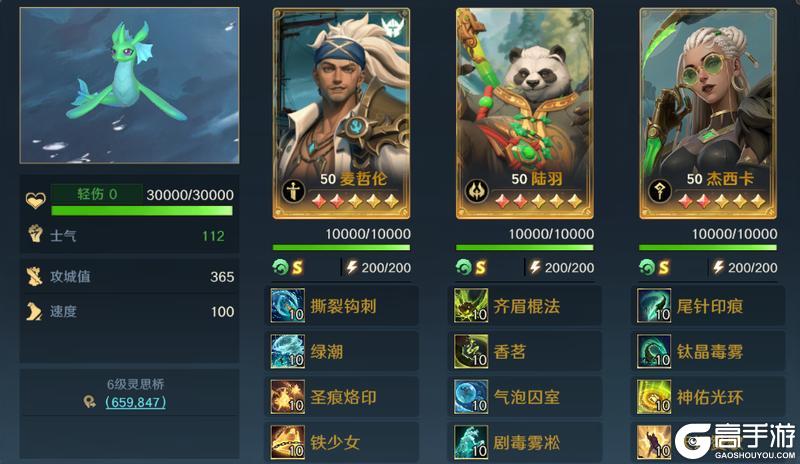Viewport: 800px width, 464px height.
Task: Click the sword class icon on 麦哲伦 card
Action: point(294,191)
